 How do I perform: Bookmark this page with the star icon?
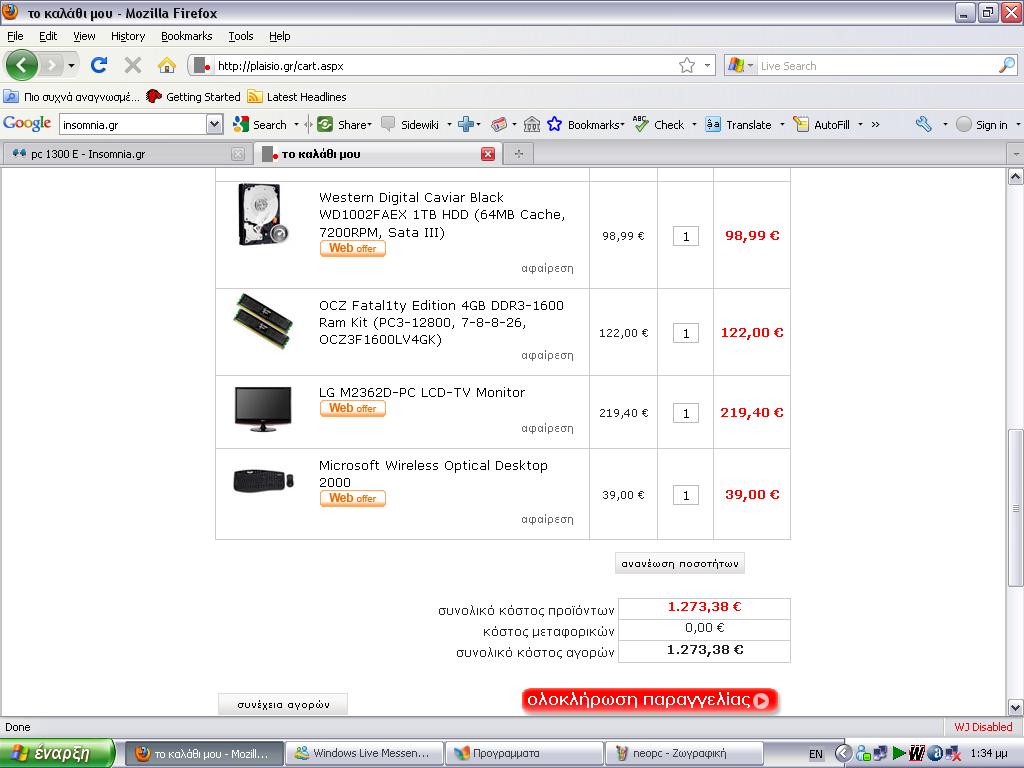(x=686, y=65)
